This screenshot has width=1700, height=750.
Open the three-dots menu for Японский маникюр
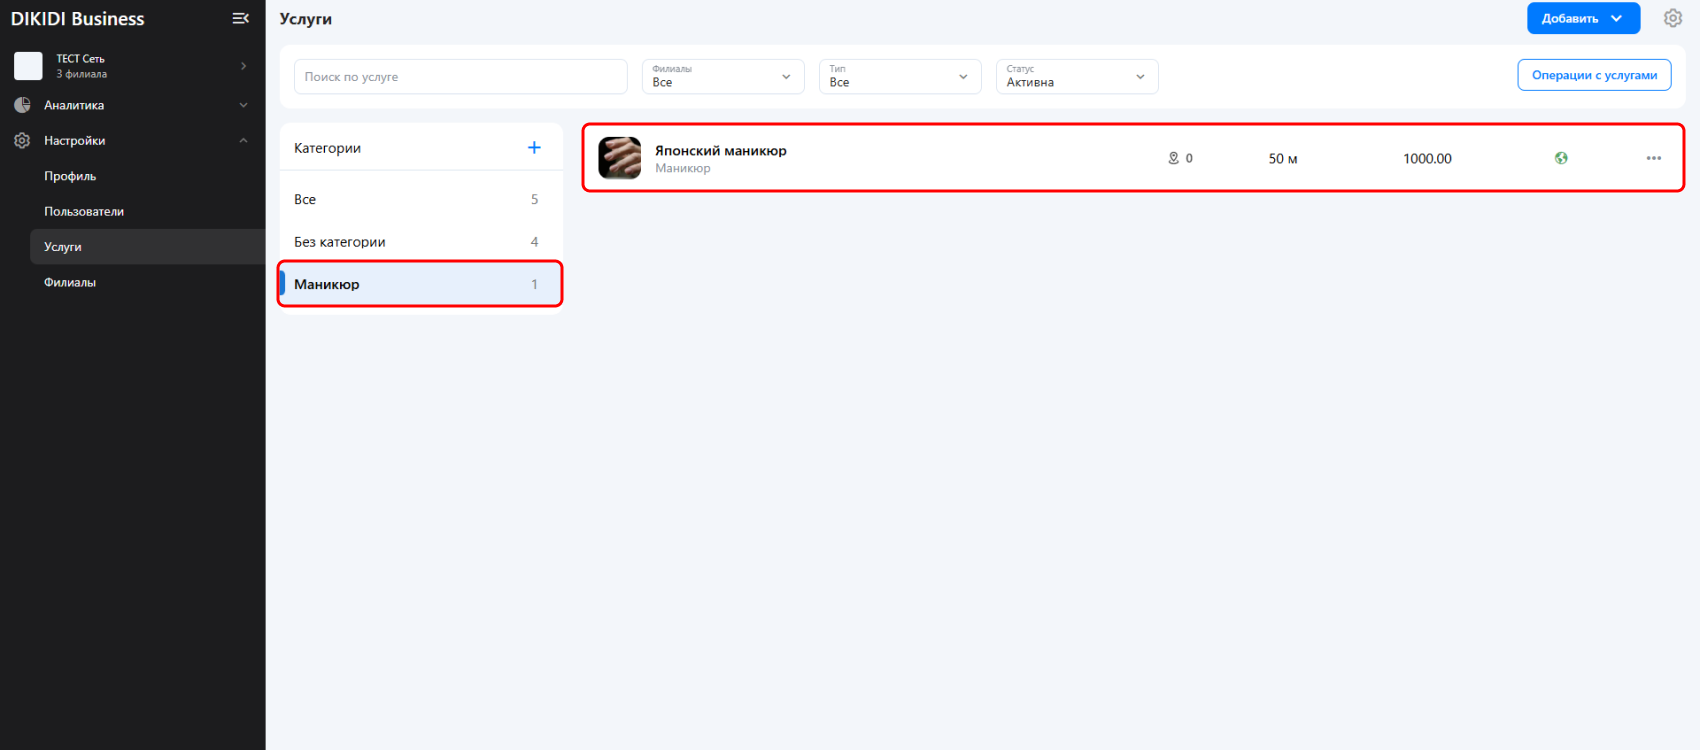pos(1653,158)
